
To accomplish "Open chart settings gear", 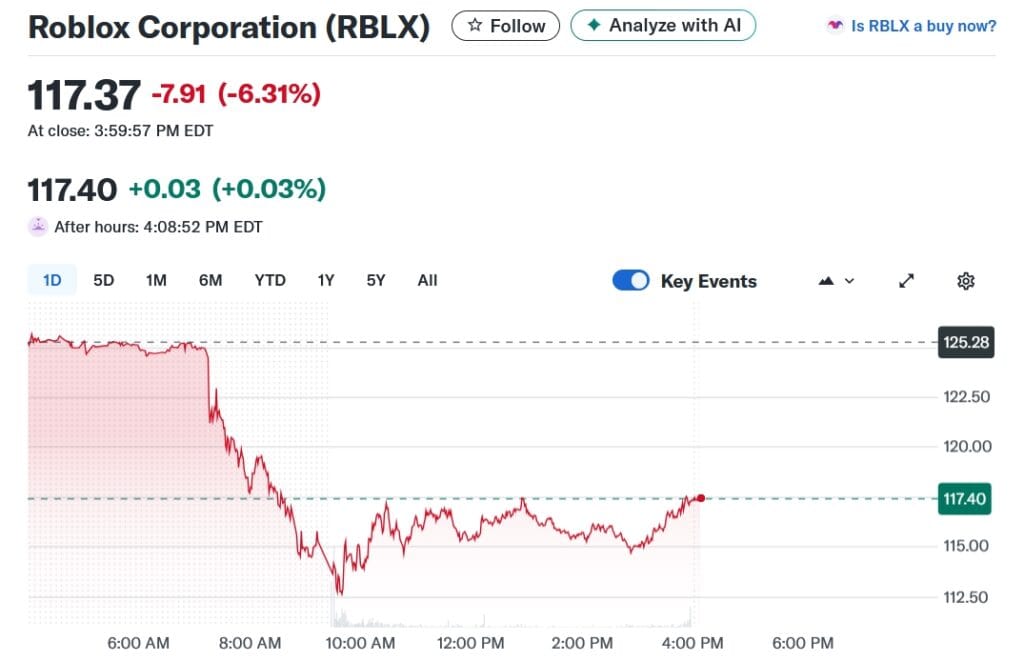I will tap(966, 281).
